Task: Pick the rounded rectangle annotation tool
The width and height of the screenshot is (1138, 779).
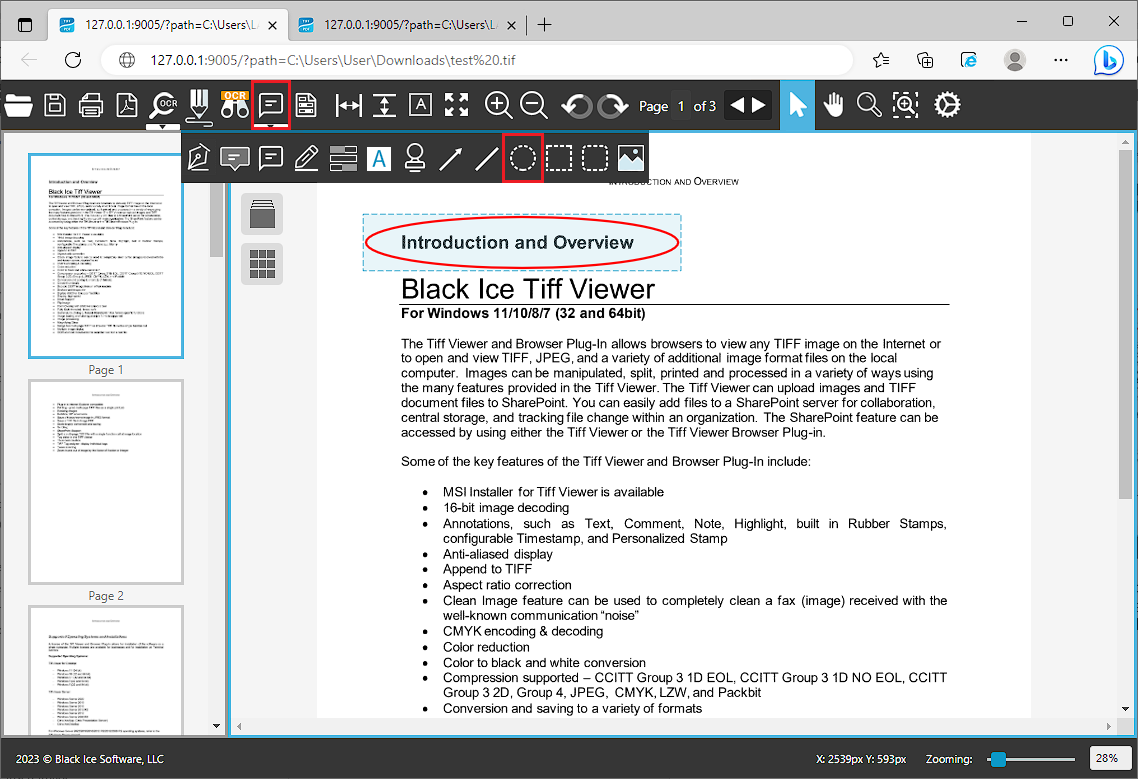Action: coord(594,158)
